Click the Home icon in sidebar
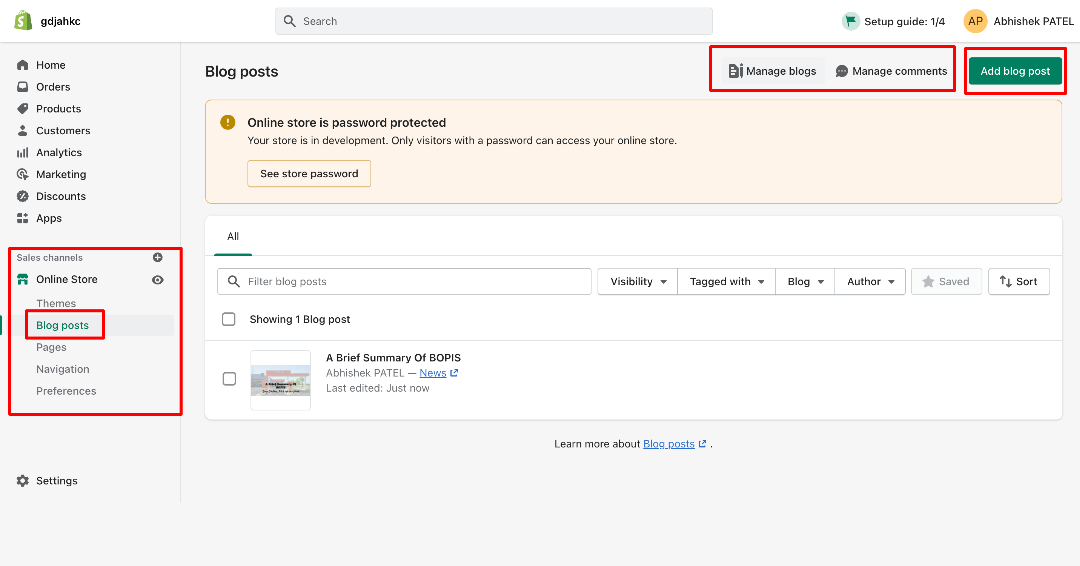The image size is (1080, 566). point(23,65)
